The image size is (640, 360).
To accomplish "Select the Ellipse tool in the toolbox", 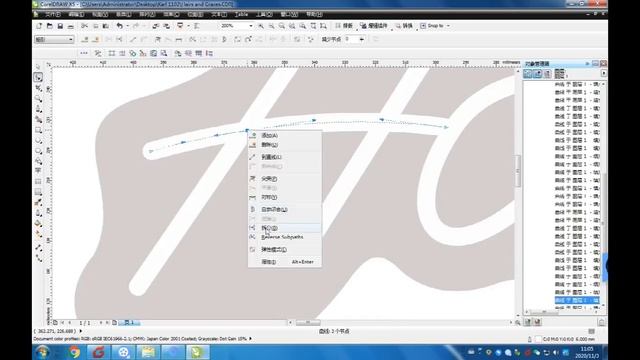I will tap(38, 141).
